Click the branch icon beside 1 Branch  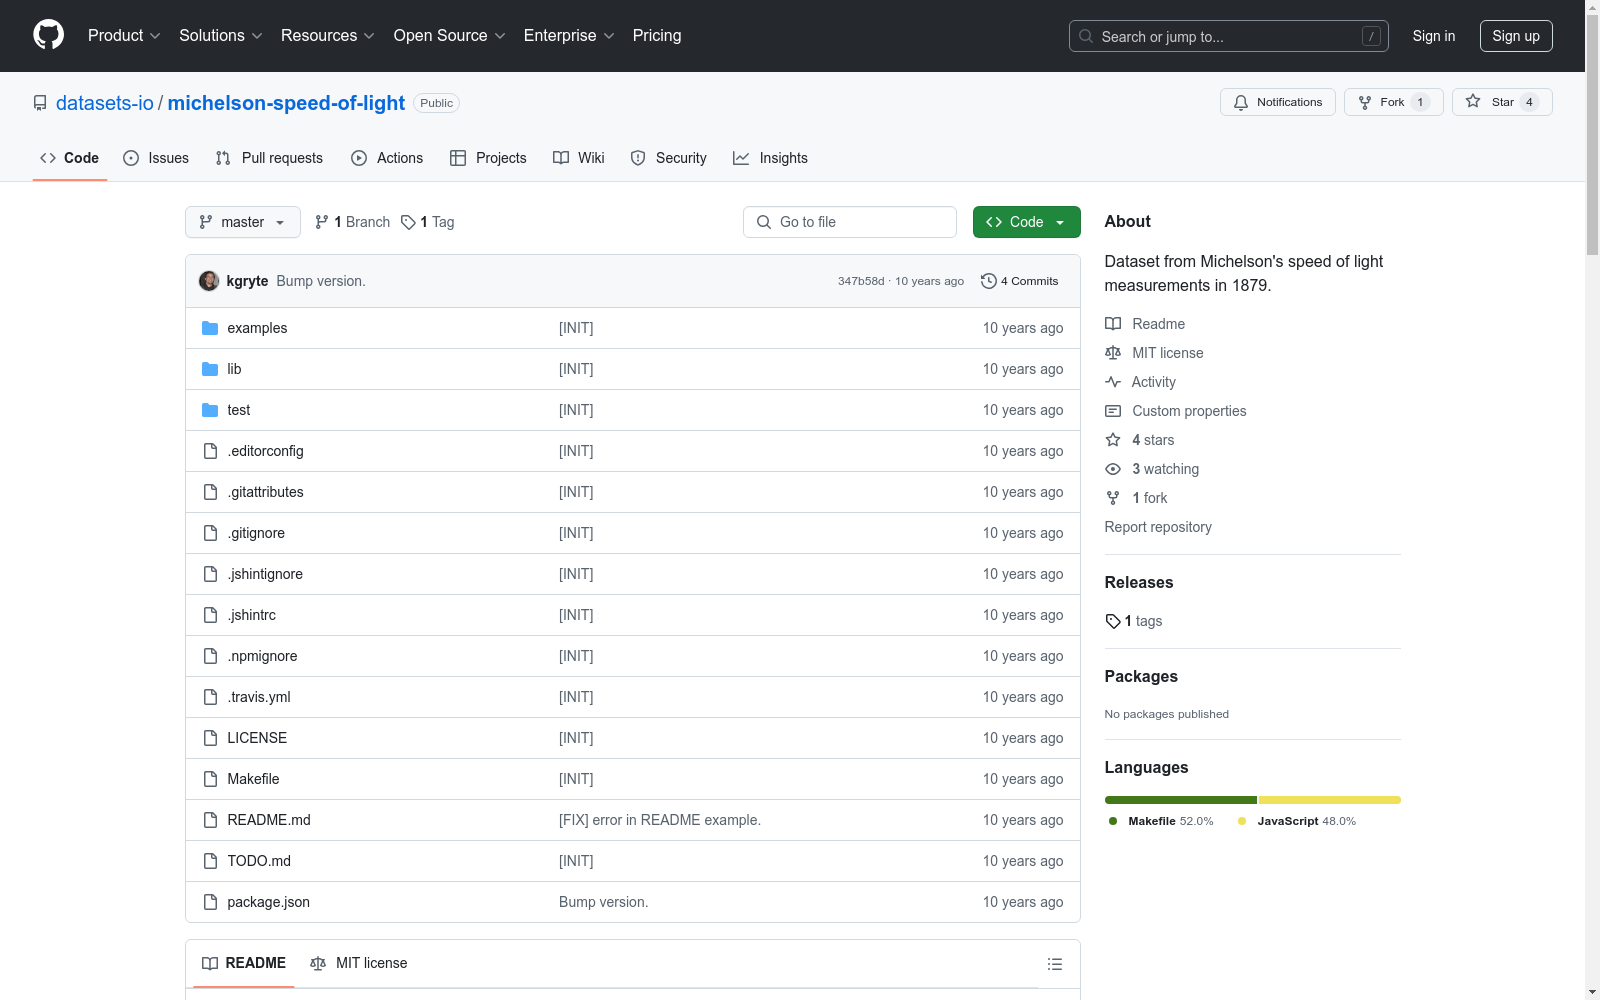(322, 222)
